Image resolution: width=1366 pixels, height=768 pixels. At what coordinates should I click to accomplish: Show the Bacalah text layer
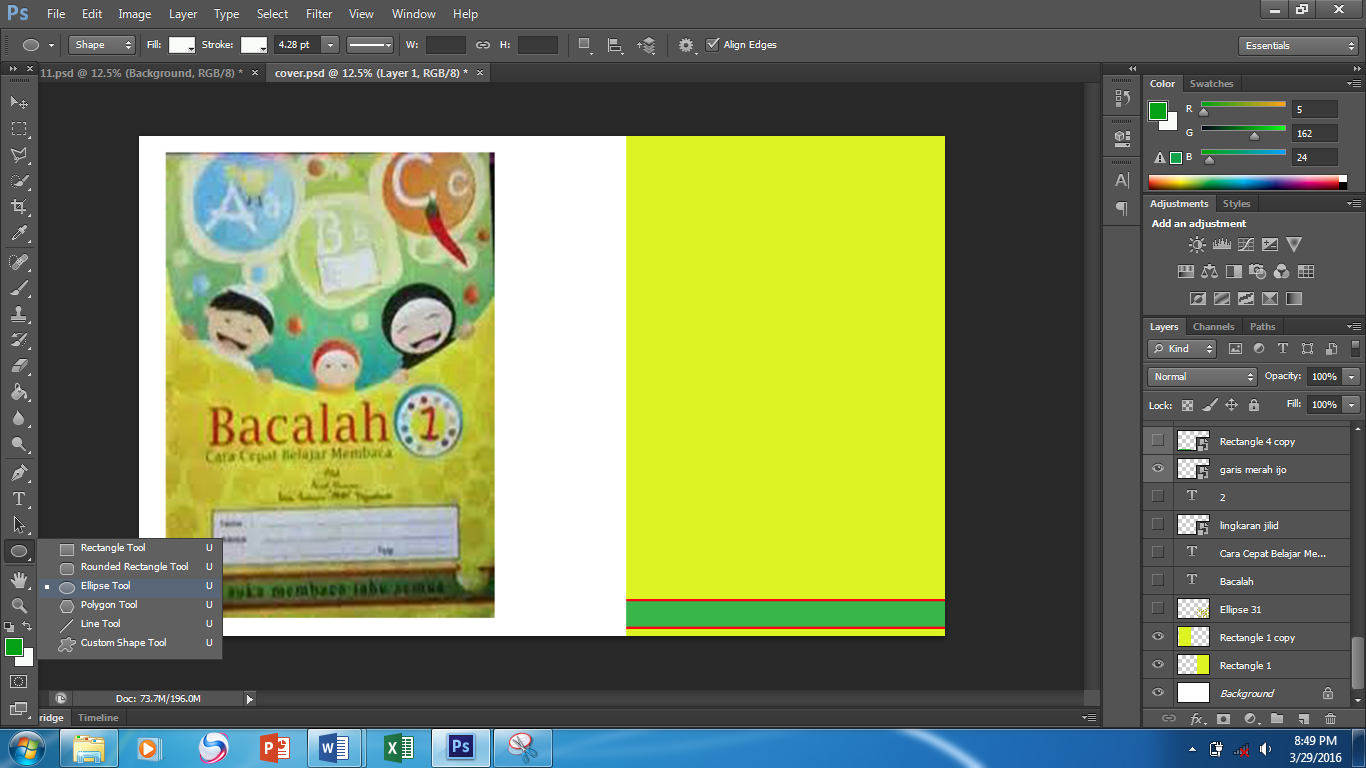1158,581
